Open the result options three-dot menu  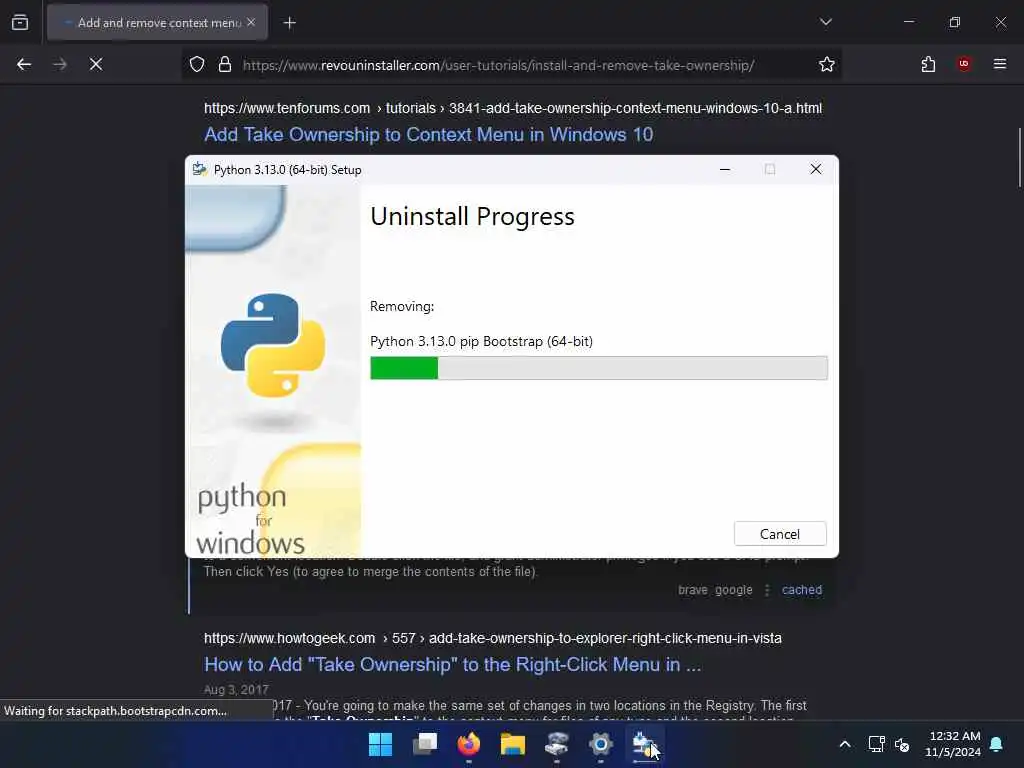tap(767, 590)
